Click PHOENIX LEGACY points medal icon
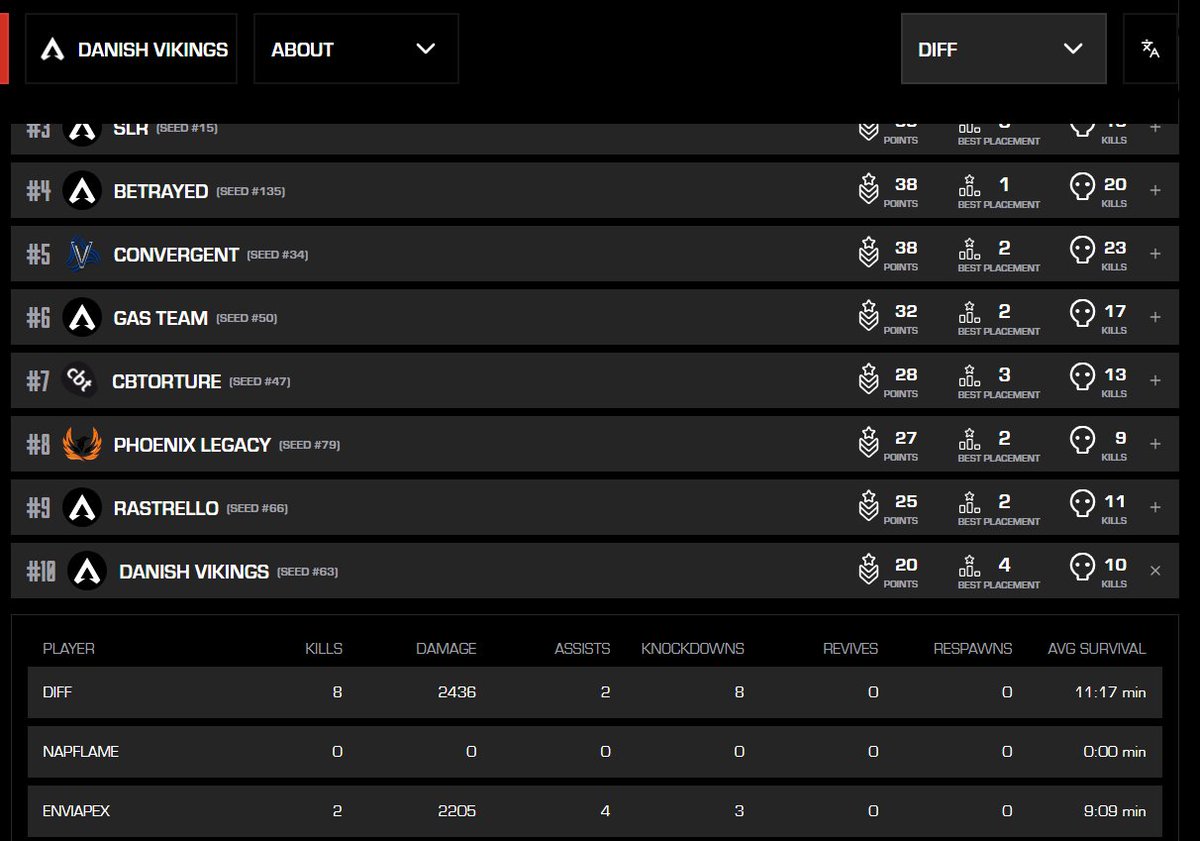 tap(868, 444)
